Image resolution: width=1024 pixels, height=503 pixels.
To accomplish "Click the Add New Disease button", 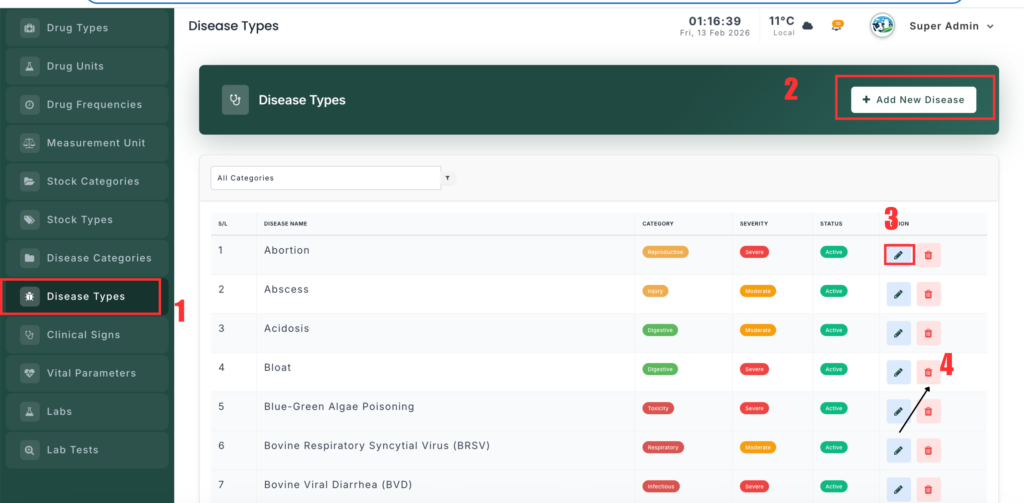I will coord(913,100).
